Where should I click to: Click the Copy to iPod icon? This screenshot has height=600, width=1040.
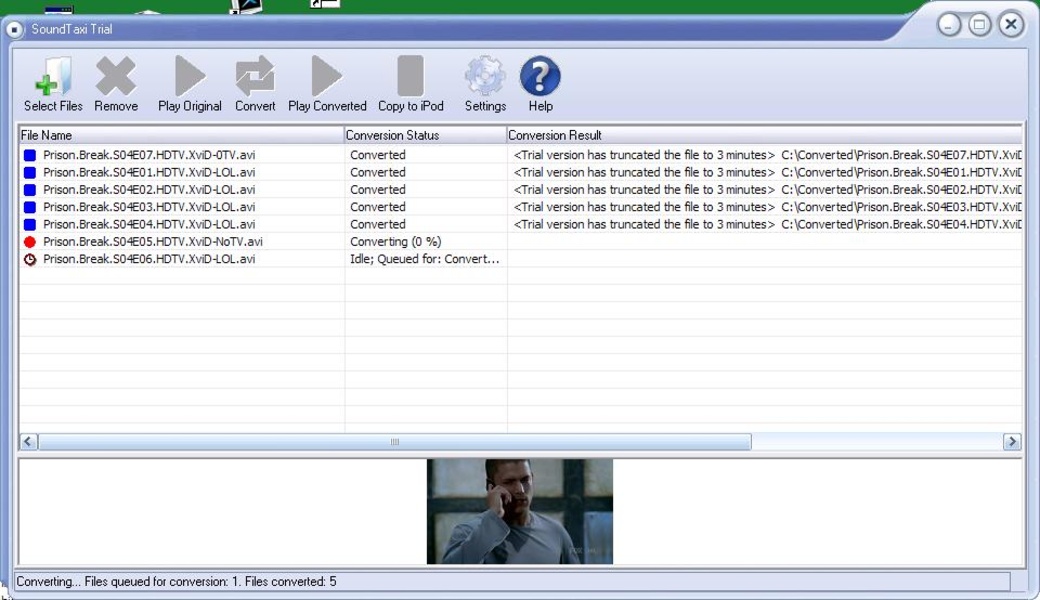tap(410, 77)
